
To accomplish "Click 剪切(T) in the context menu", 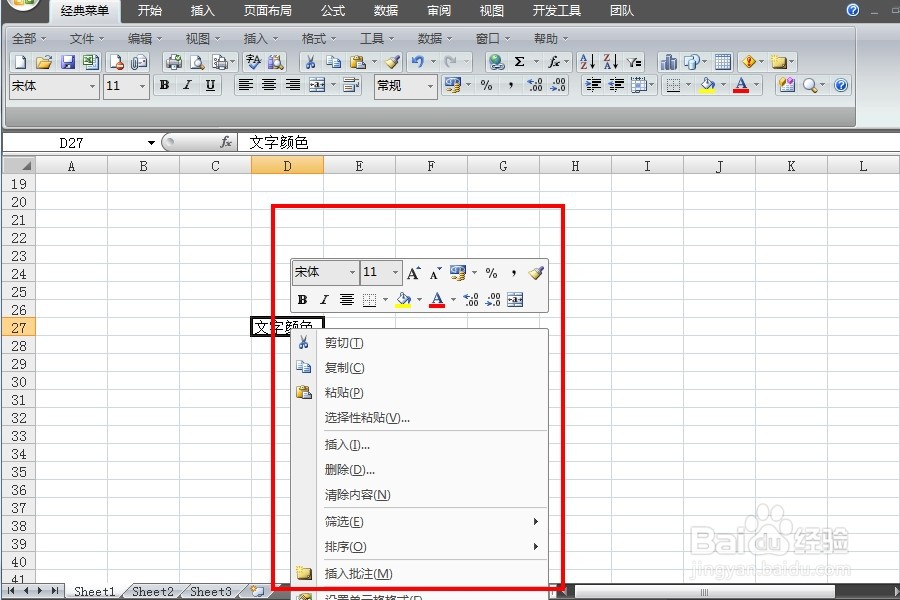I will click(420, 343).
